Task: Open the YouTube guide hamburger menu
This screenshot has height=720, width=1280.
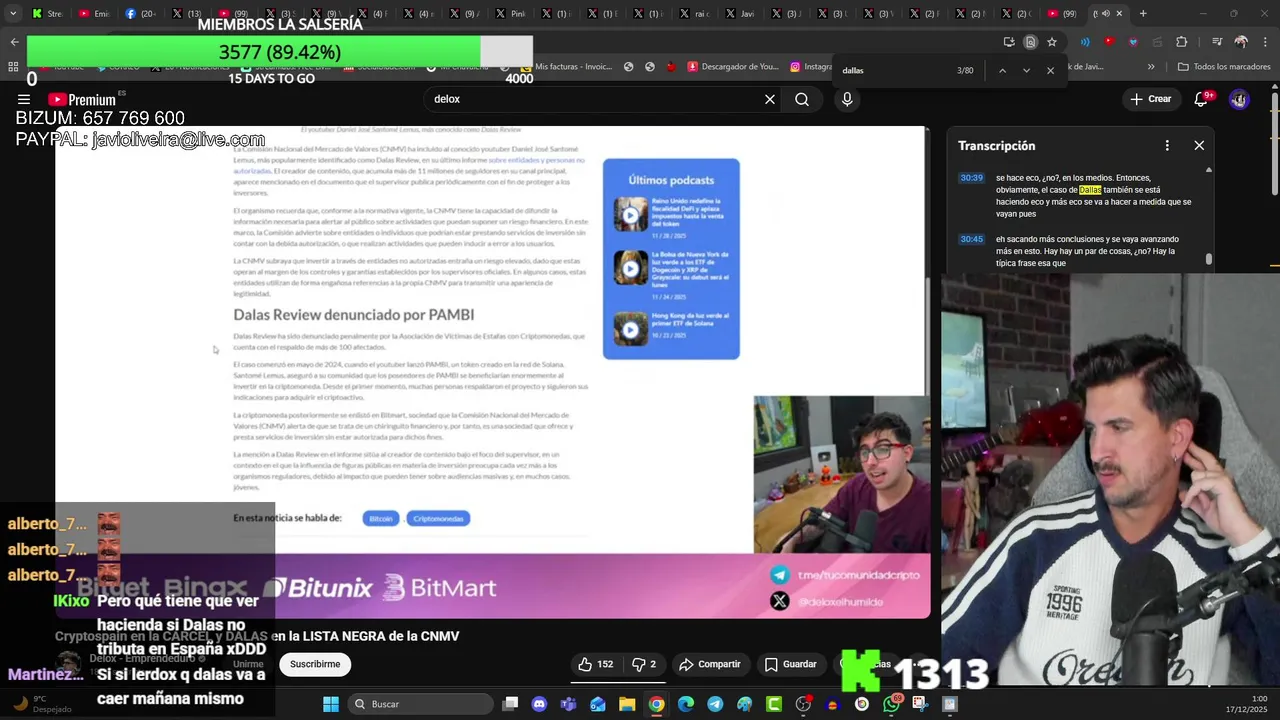Action: 23,99
